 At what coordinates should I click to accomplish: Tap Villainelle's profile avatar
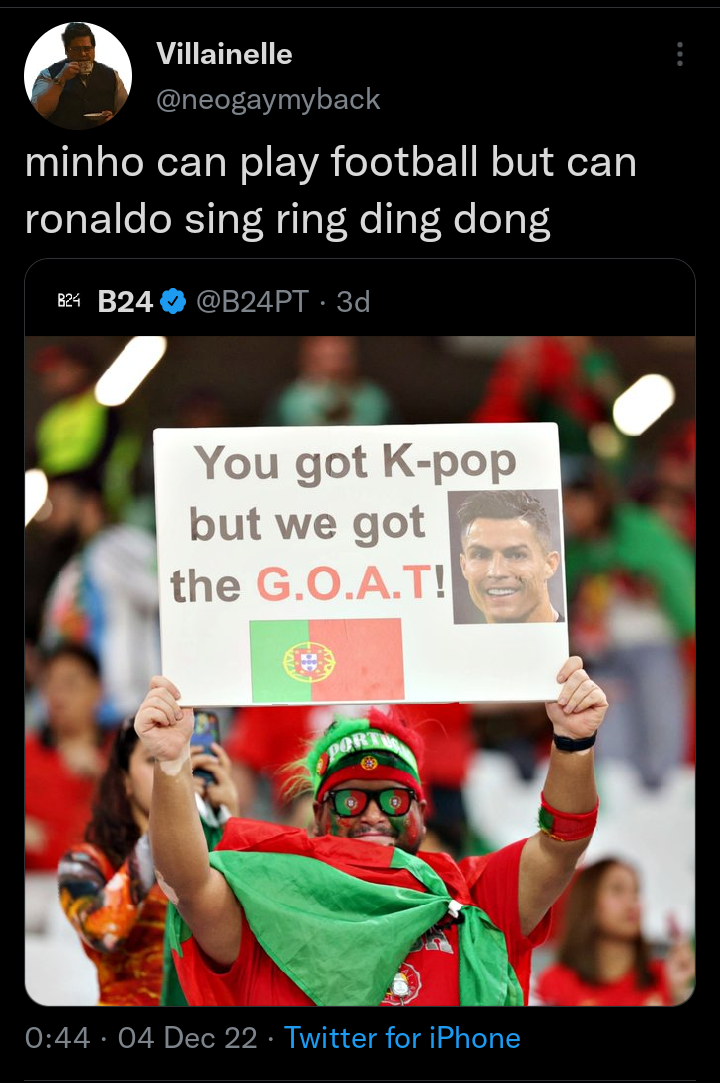click(77, 75)
